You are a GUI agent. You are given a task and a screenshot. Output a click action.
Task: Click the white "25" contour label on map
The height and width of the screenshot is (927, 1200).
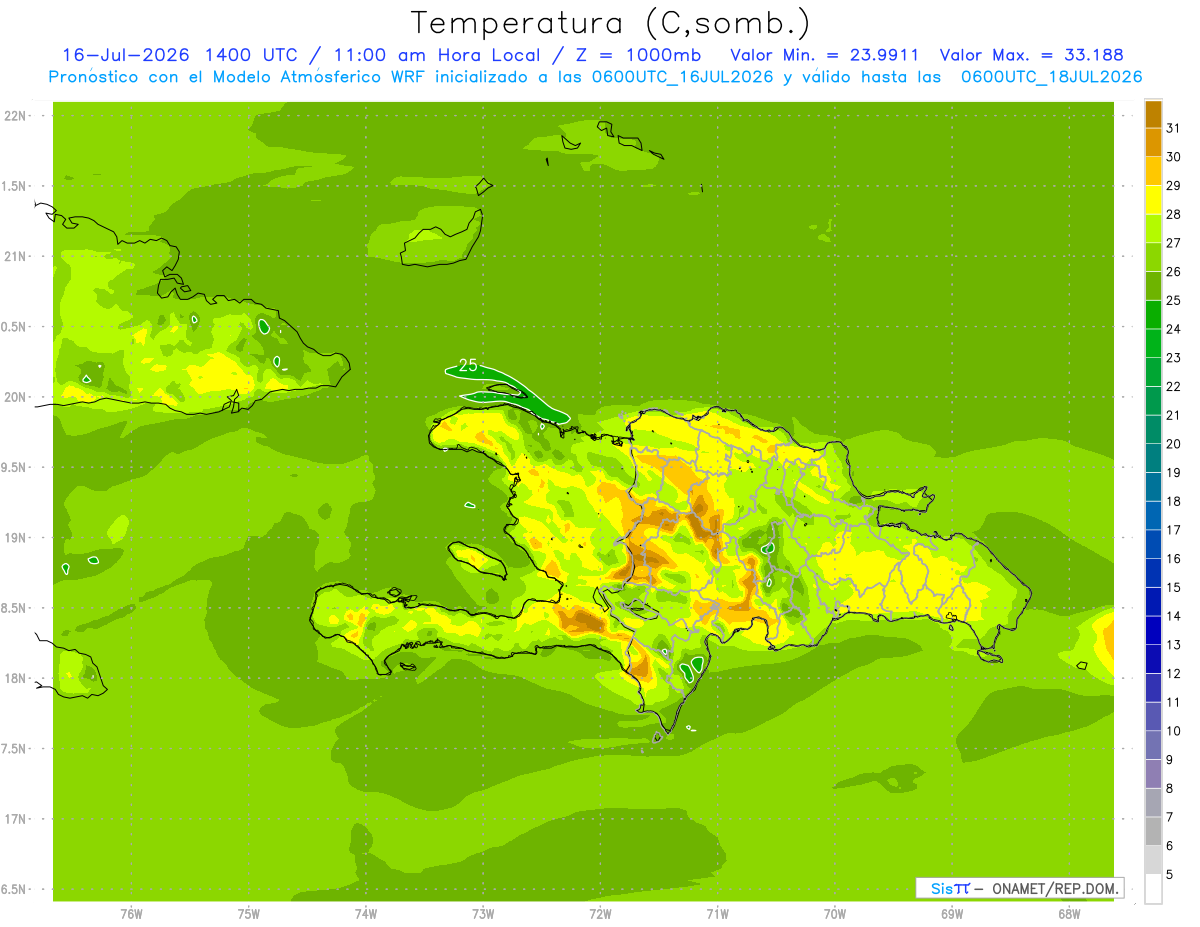[468, 365]
